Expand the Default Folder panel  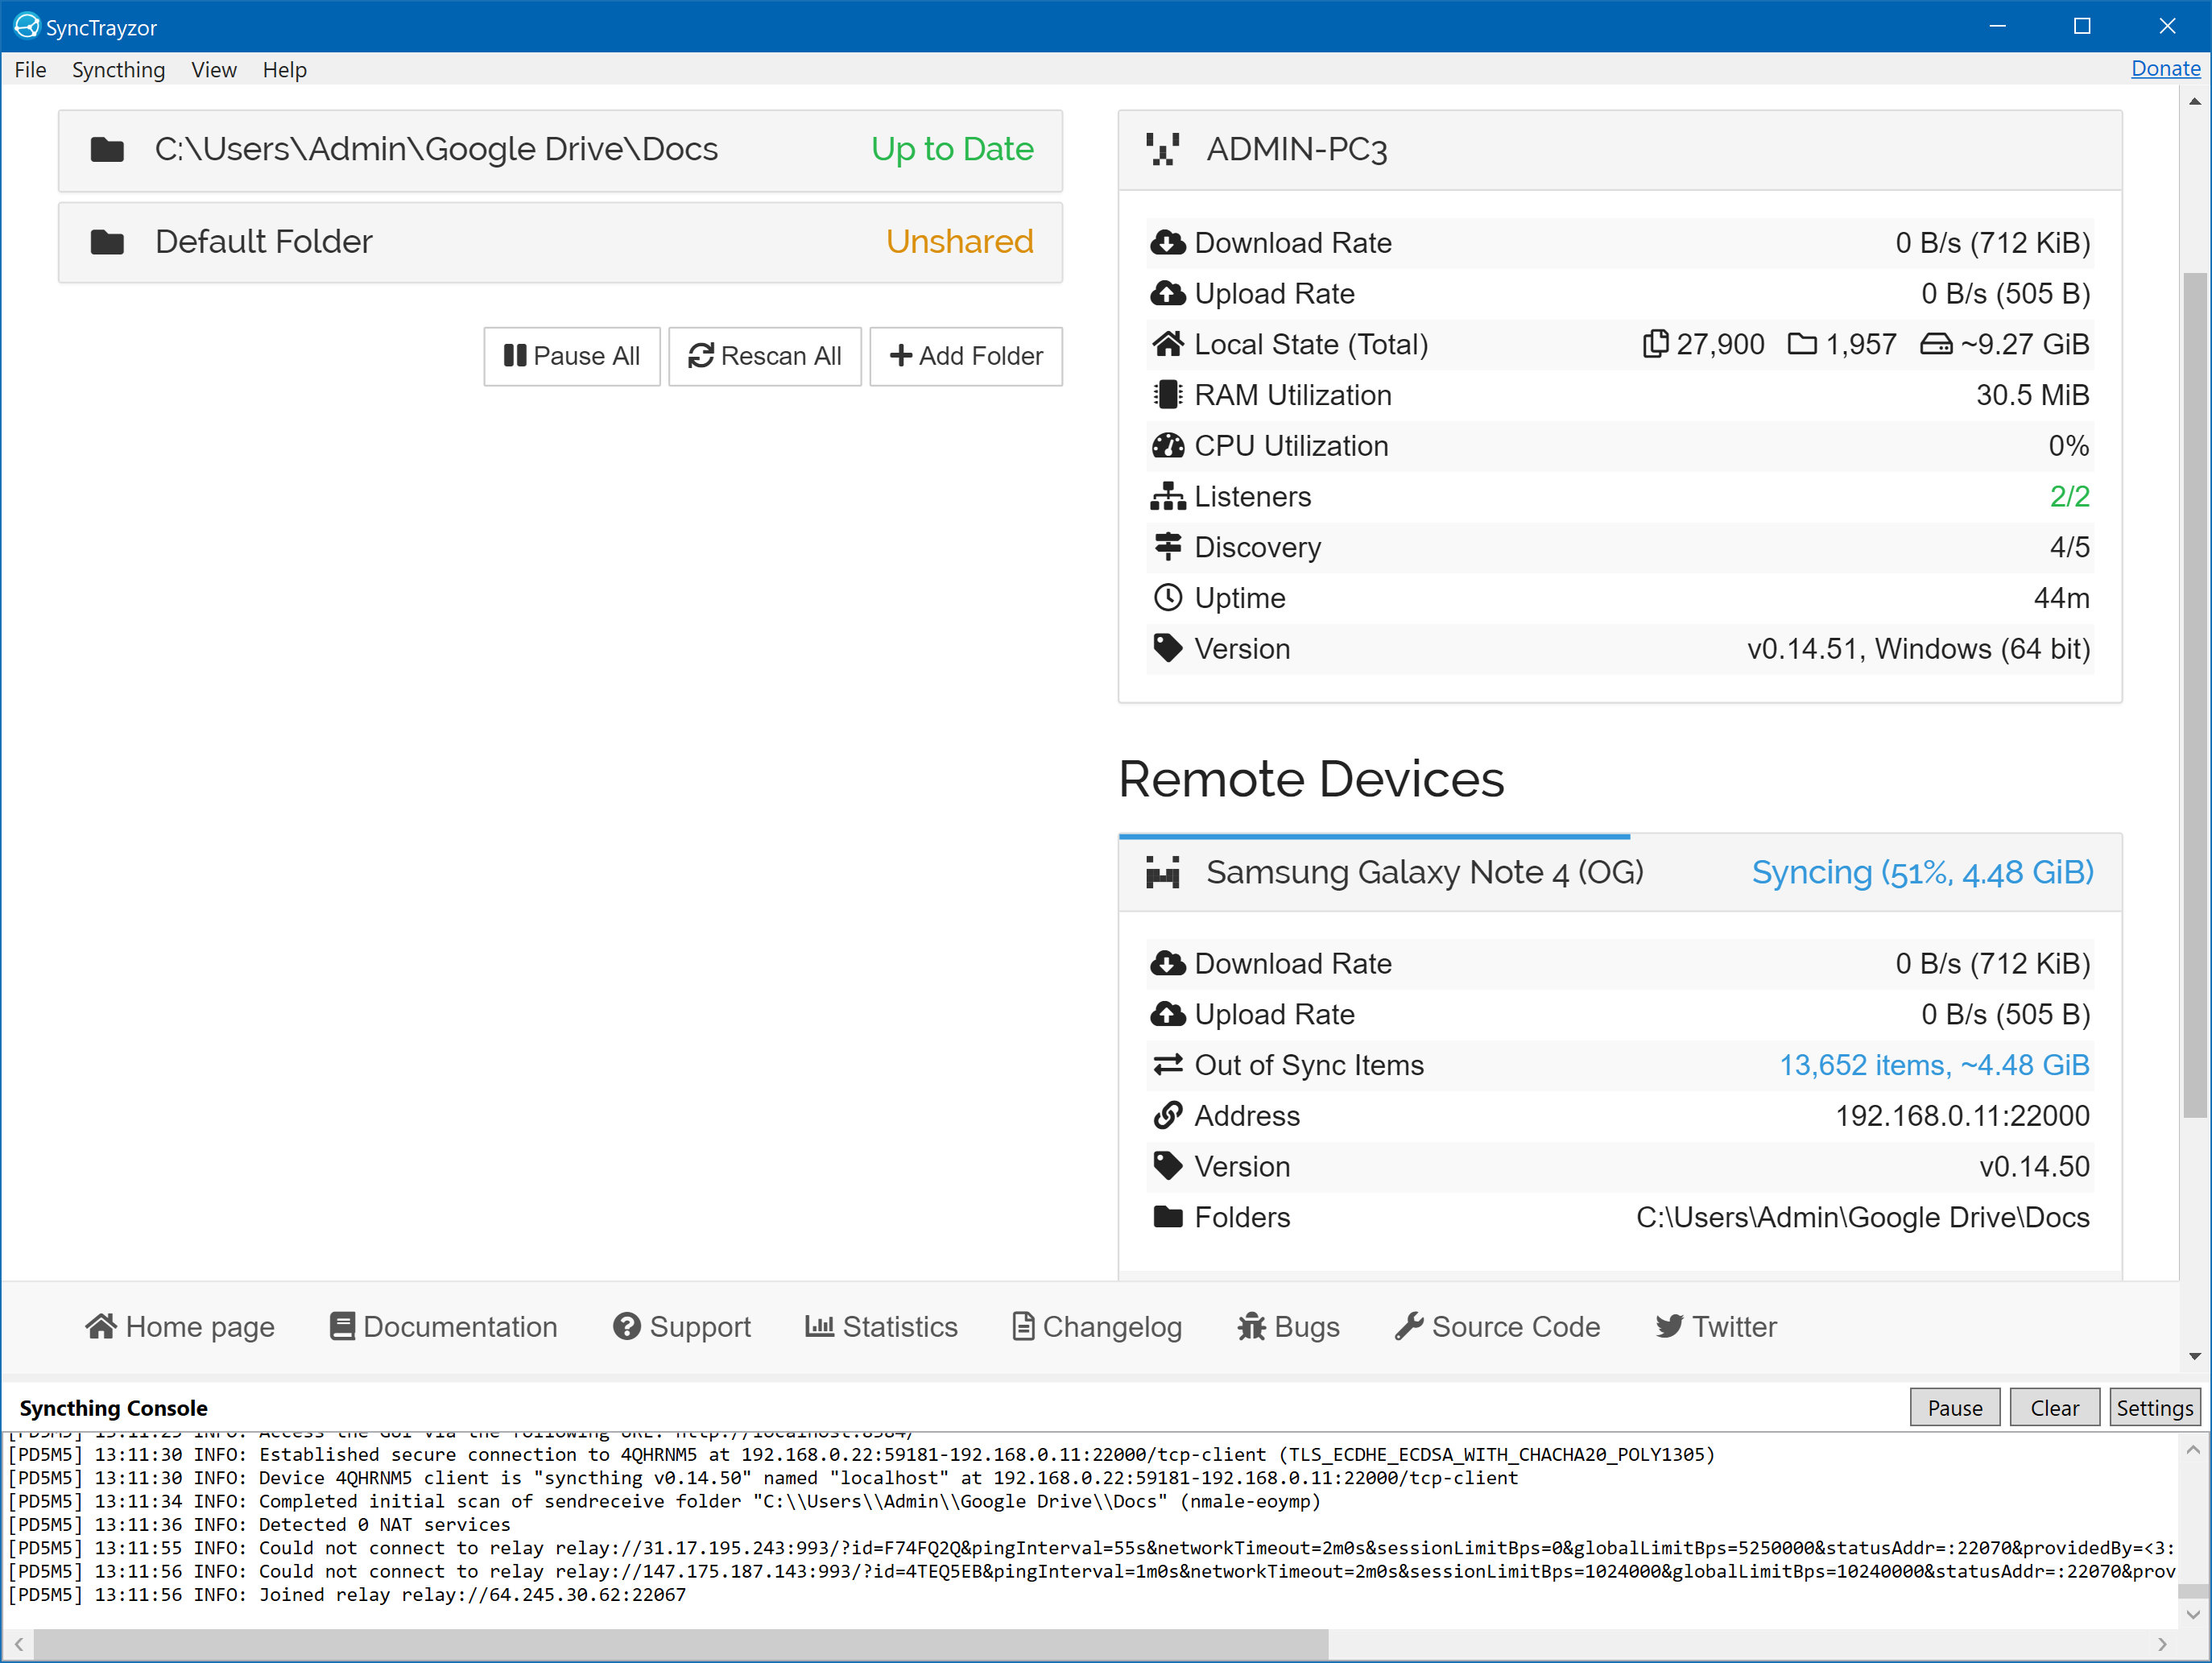(560, 242)
